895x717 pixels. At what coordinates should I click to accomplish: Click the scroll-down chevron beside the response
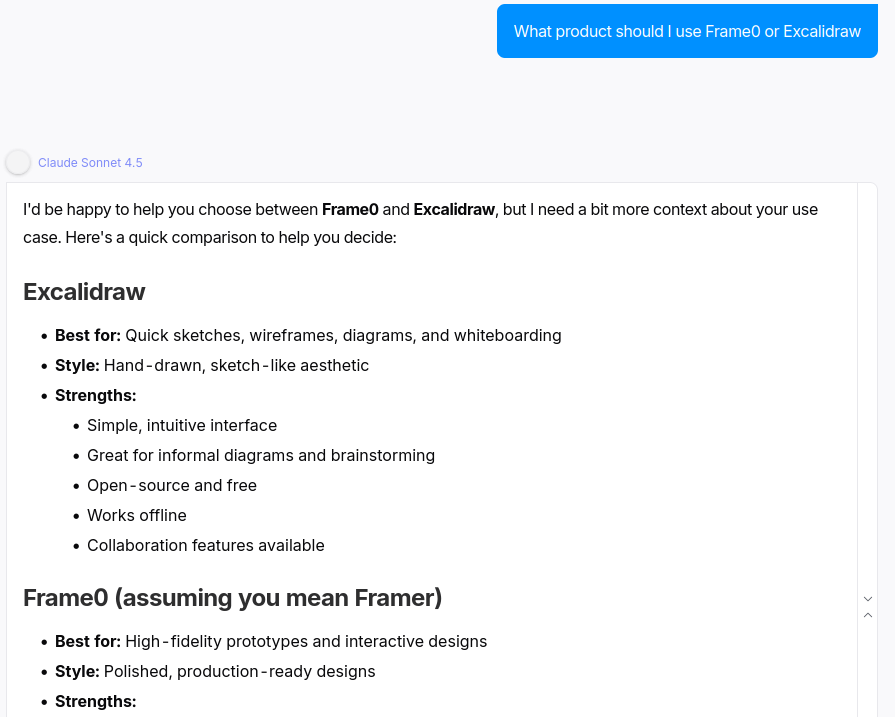pyautogui.click(x=868, y=599)
